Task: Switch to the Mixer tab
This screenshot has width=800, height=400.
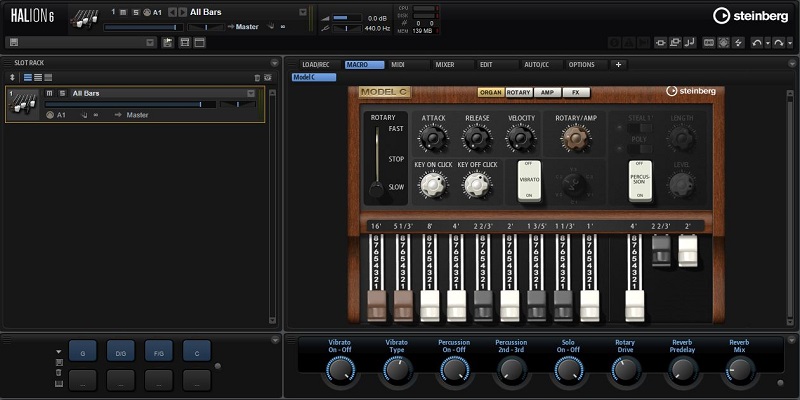Action: click(x=444, y=65)
